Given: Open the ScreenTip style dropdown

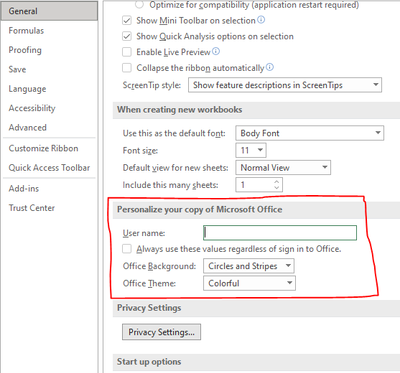Looking at the screenshot, I should (285, 85).
